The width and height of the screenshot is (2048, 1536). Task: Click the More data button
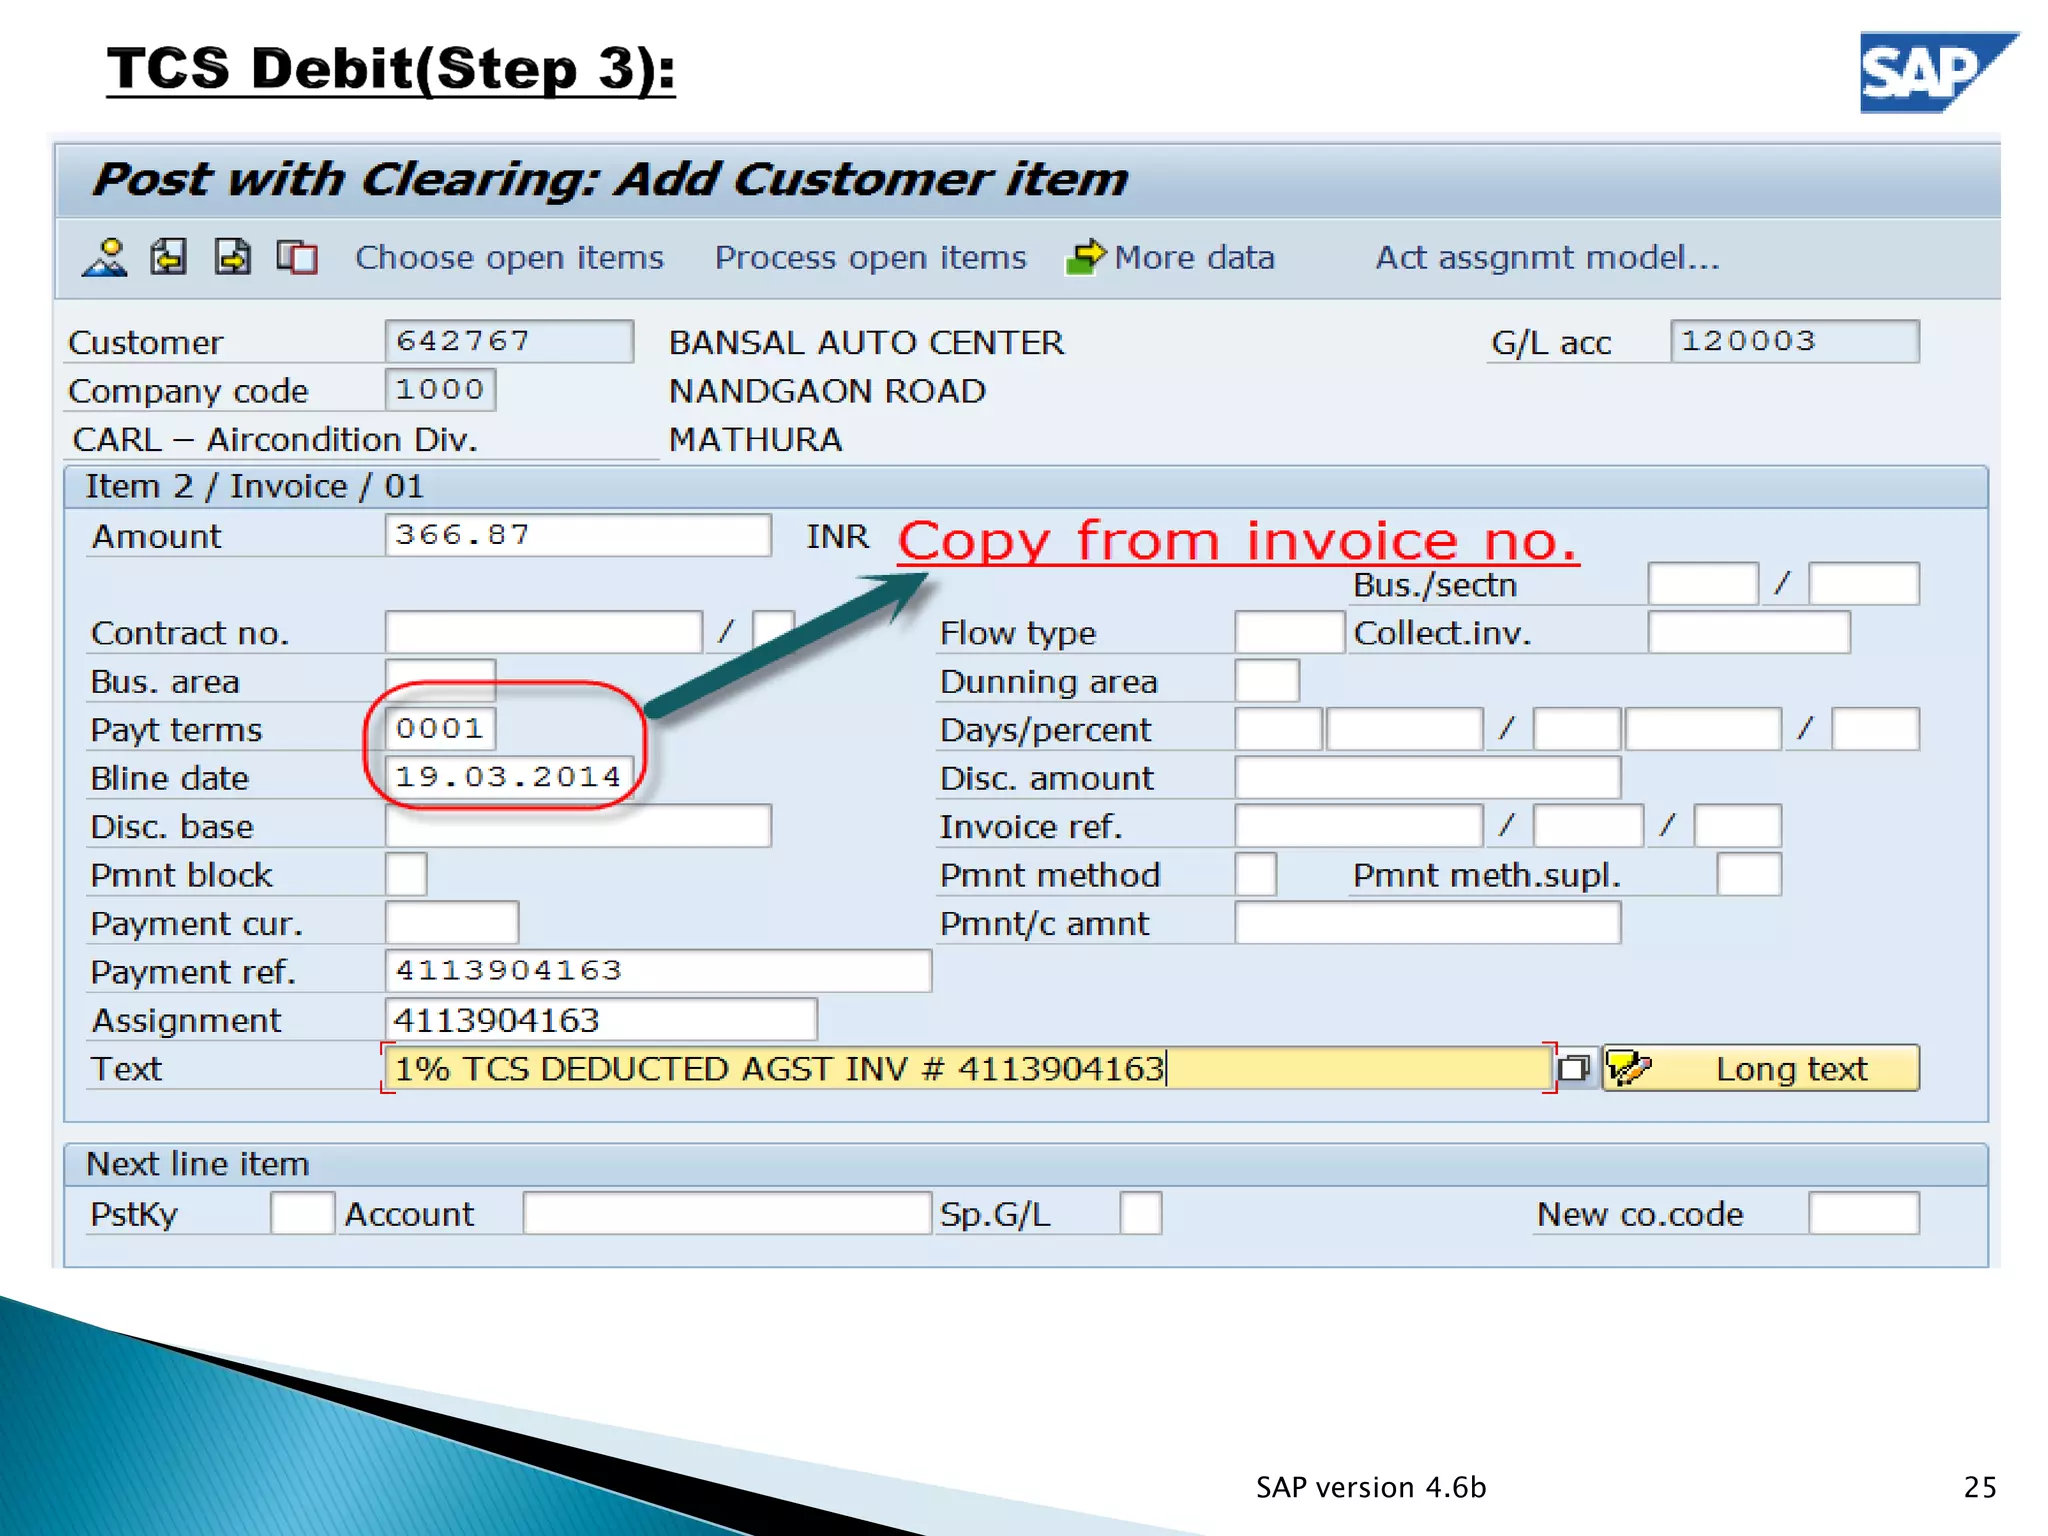pos(1171,258)
